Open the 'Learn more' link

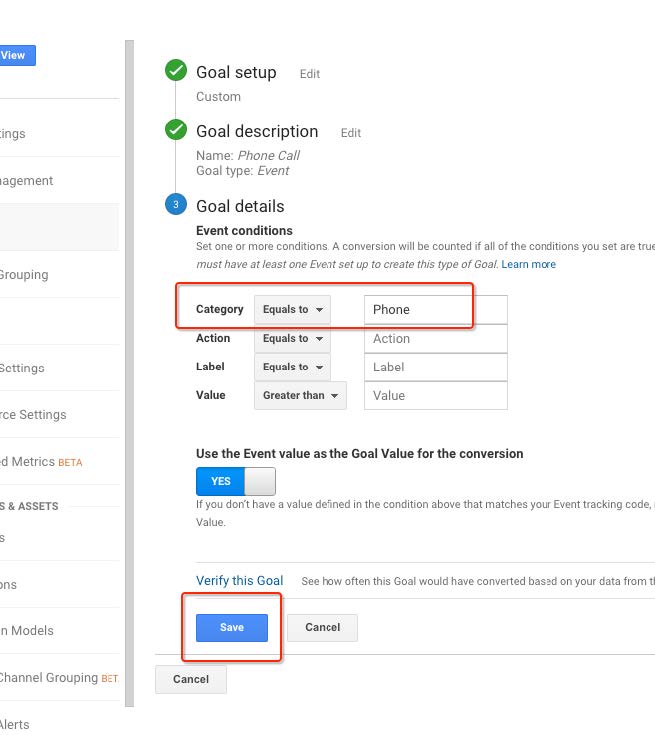coord(528,264)
